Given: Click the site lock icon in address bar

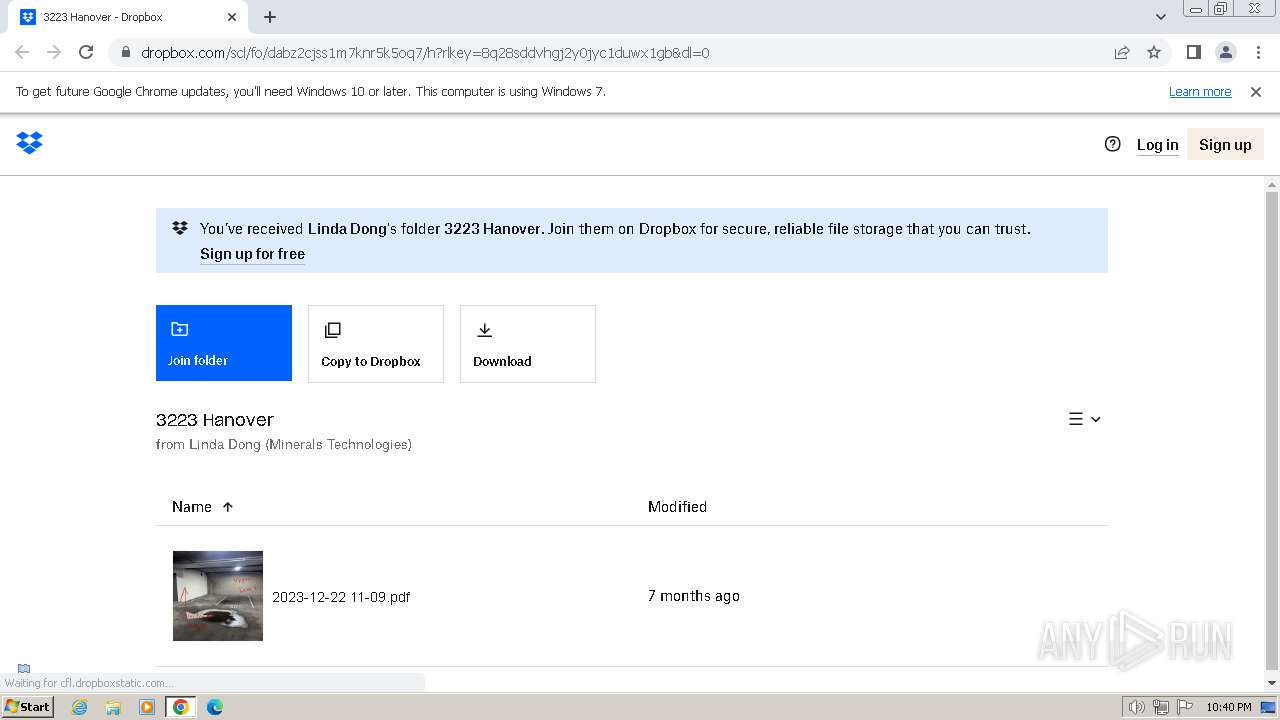Looking at the screenshot, I should coord(126,52).
